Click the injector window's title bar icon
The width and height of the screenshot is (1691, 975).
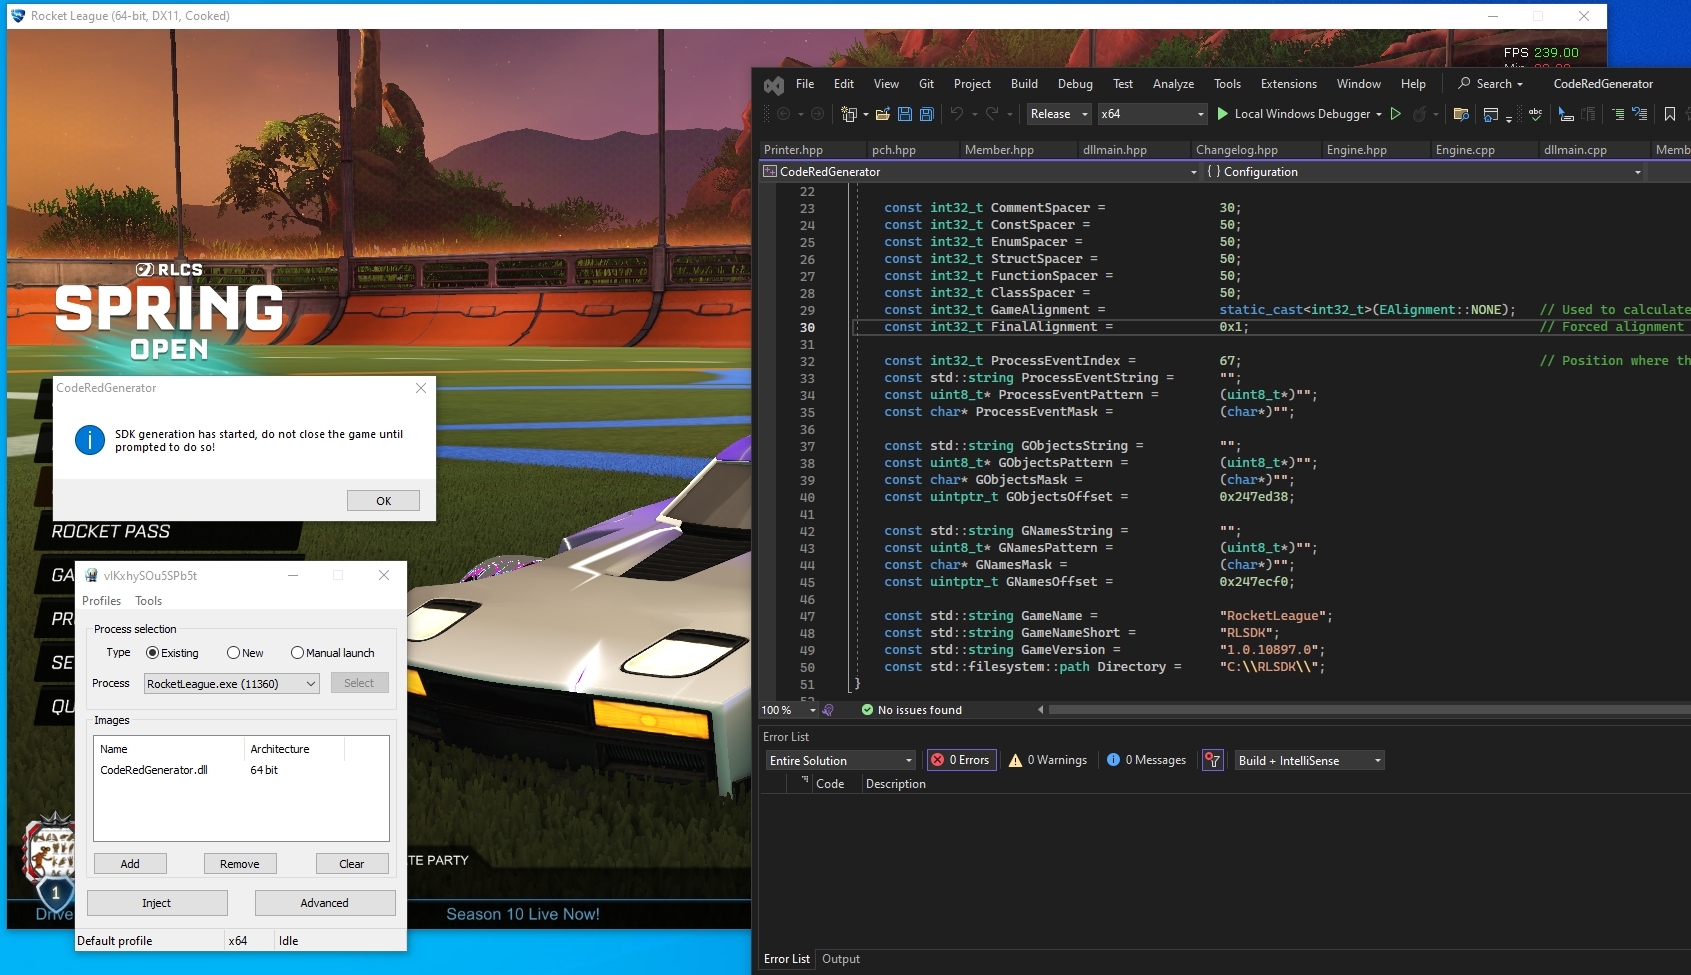[92, 575]
